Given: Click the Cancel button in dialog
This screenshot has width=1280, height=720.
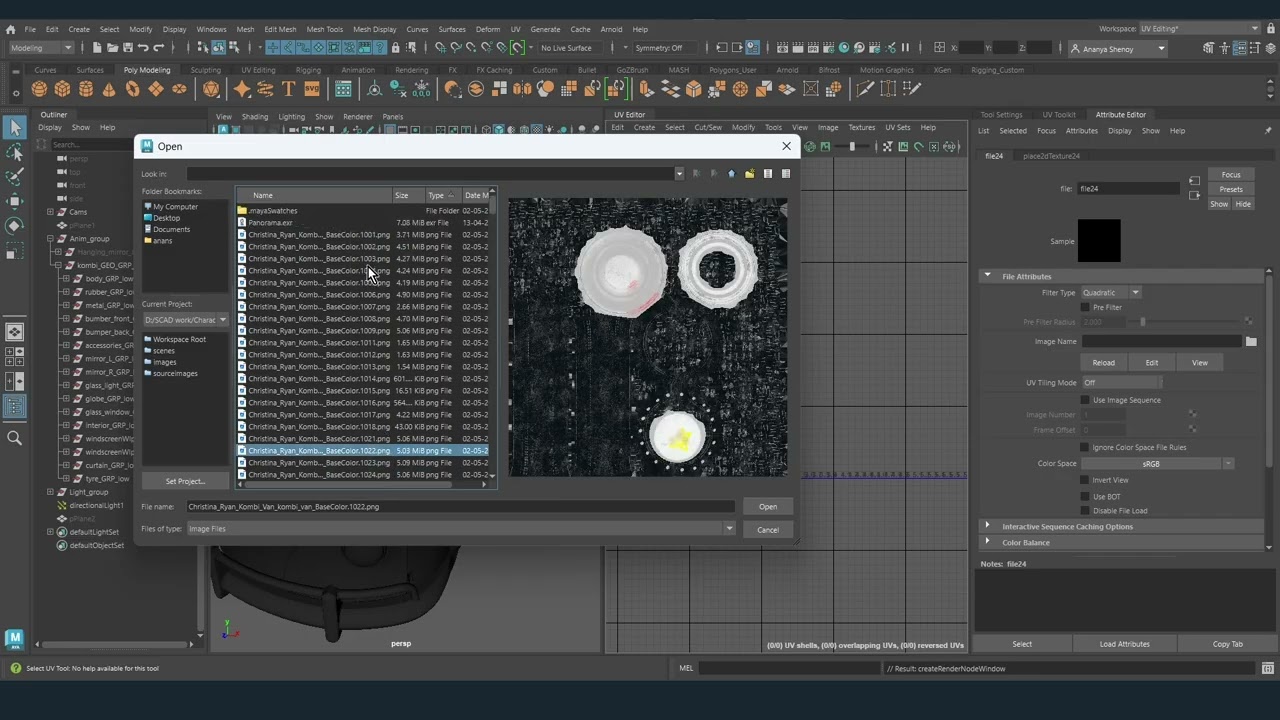Looking at the screenshot, I should click(768, 530).
